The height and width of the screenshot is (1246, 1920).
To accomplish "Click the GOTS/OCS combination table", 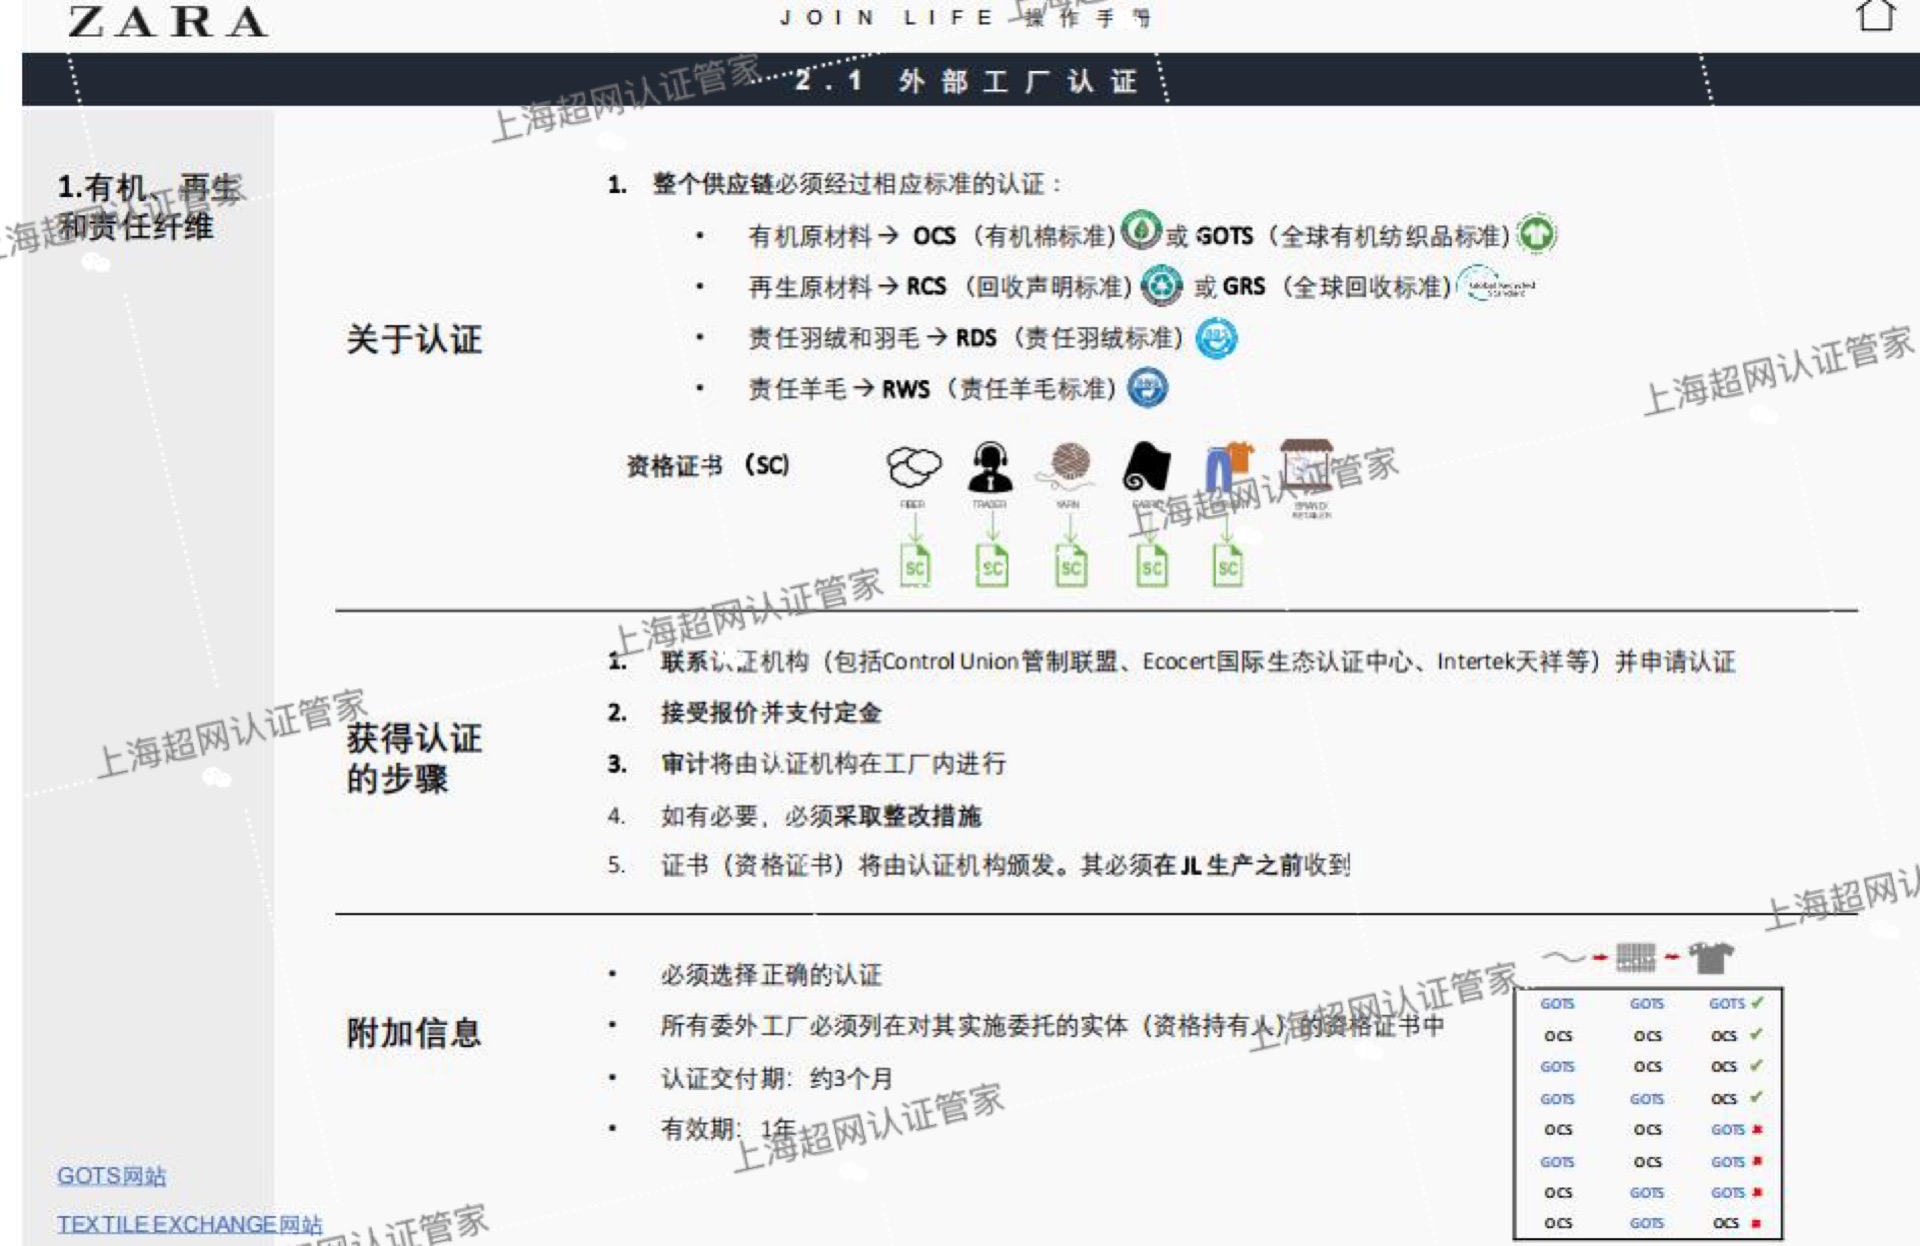I will [x=1648, y=1113].
